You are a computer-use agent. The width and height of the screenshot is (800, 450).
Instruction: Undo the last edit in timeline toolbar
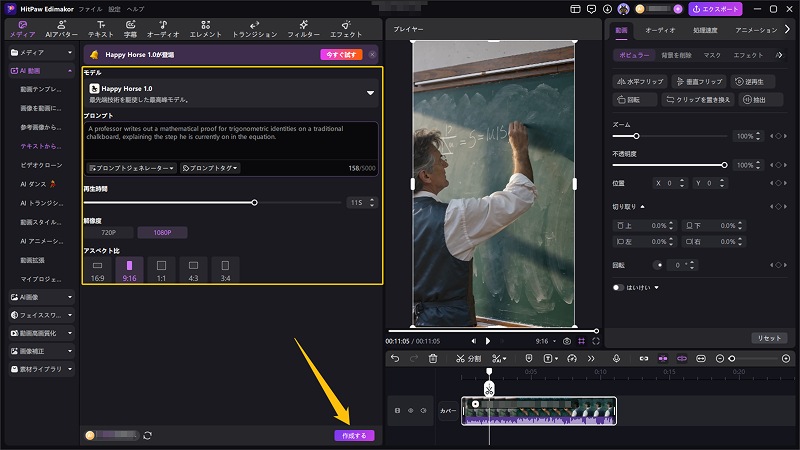pos(395,359)
